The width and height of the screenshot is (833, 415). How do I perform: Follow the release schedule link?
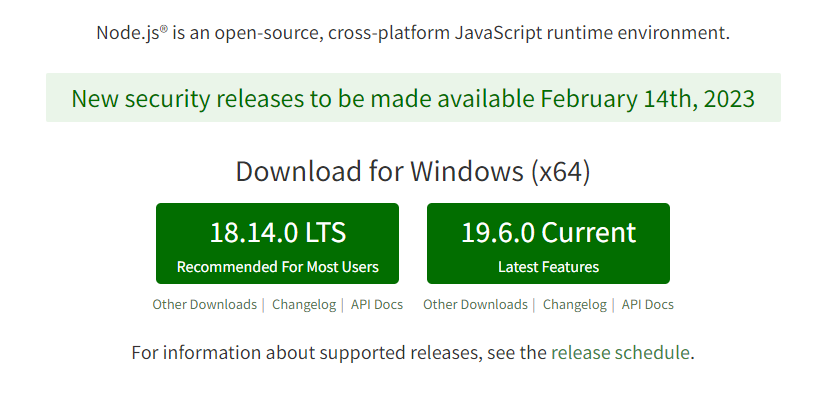pos(620,352)
